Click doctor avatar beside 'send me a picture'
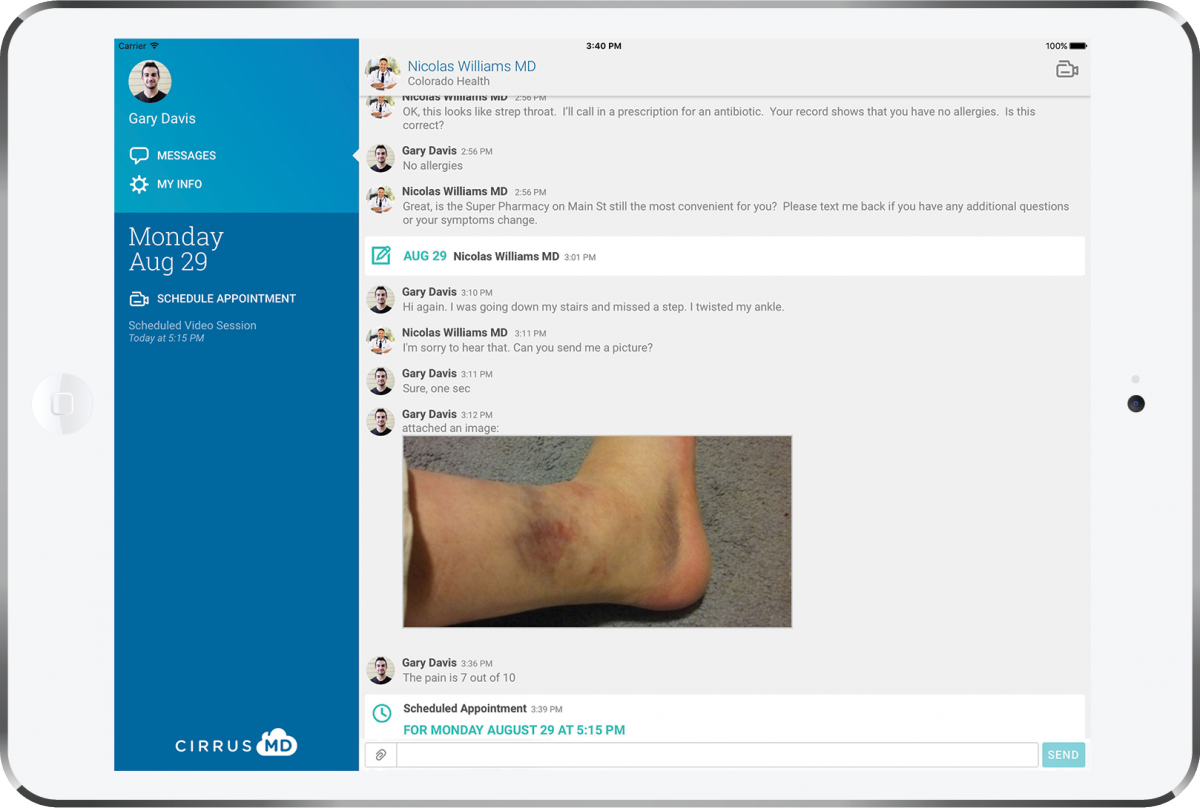The width and height of the screenshot is (1200, 808). click(x=380, y=340)
